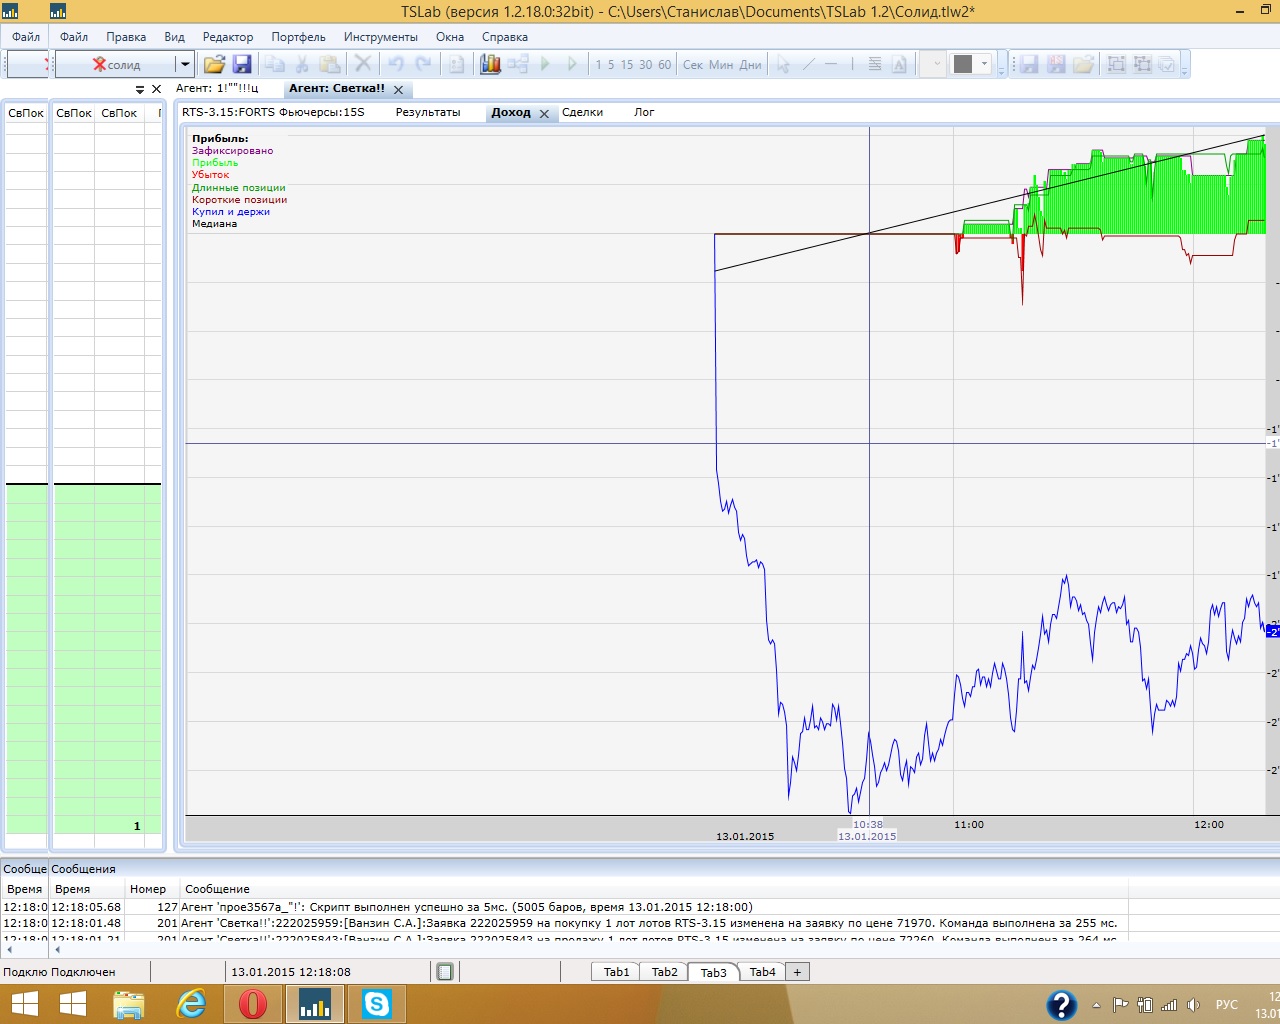
Task: Click the colored bar chart toolbar icon
Action: (x=490, y=64)
